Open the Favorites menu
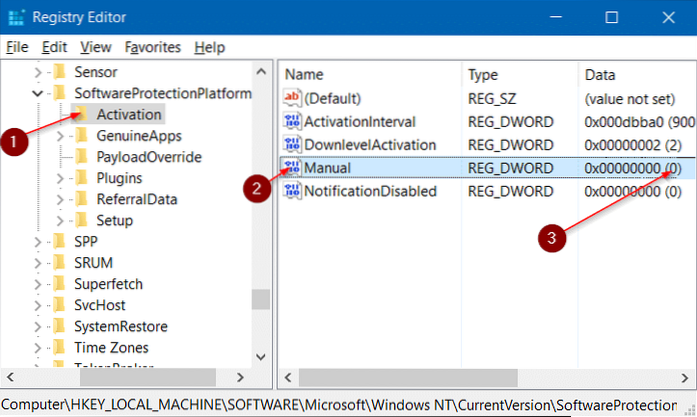The height and width of the screenshot is (417, 697). coord(153,47)
